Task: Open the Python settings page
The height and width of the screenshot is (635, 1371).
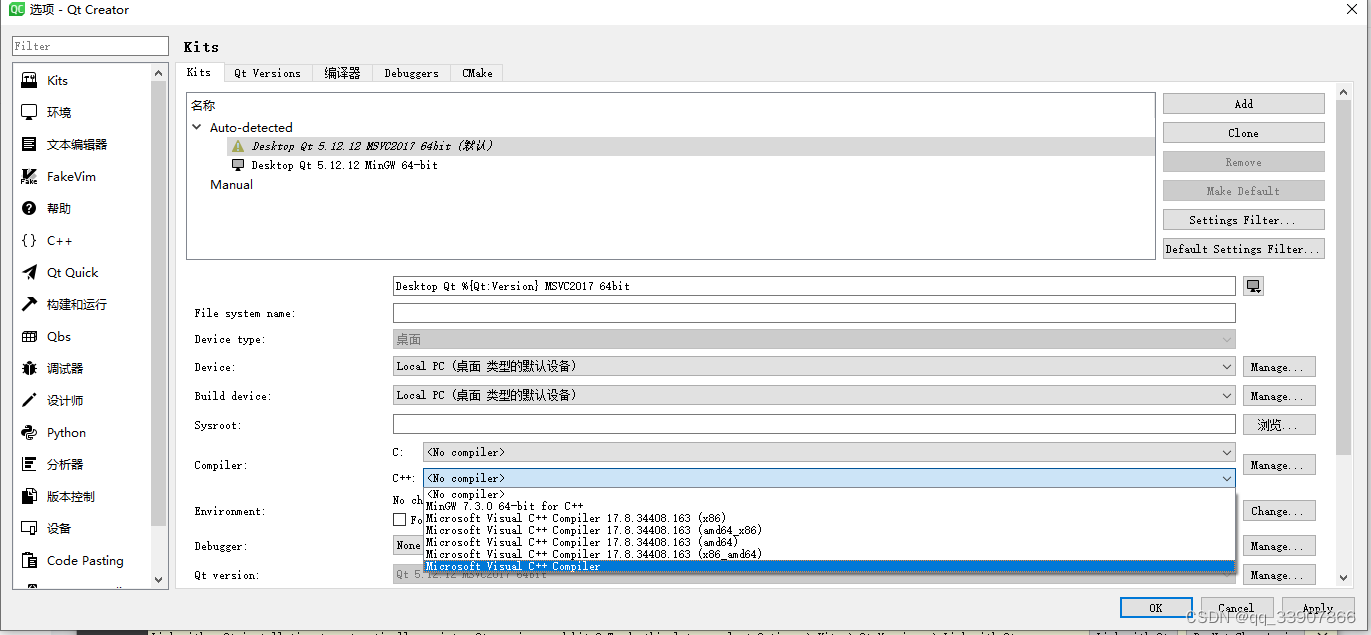Action: coord(65,432)
